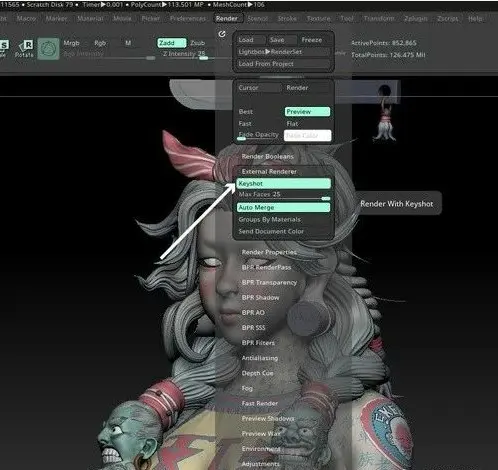The height and width of the screenshot is (470, 498).
Task: Expand Preview Wax section
Action: point(261,433)
